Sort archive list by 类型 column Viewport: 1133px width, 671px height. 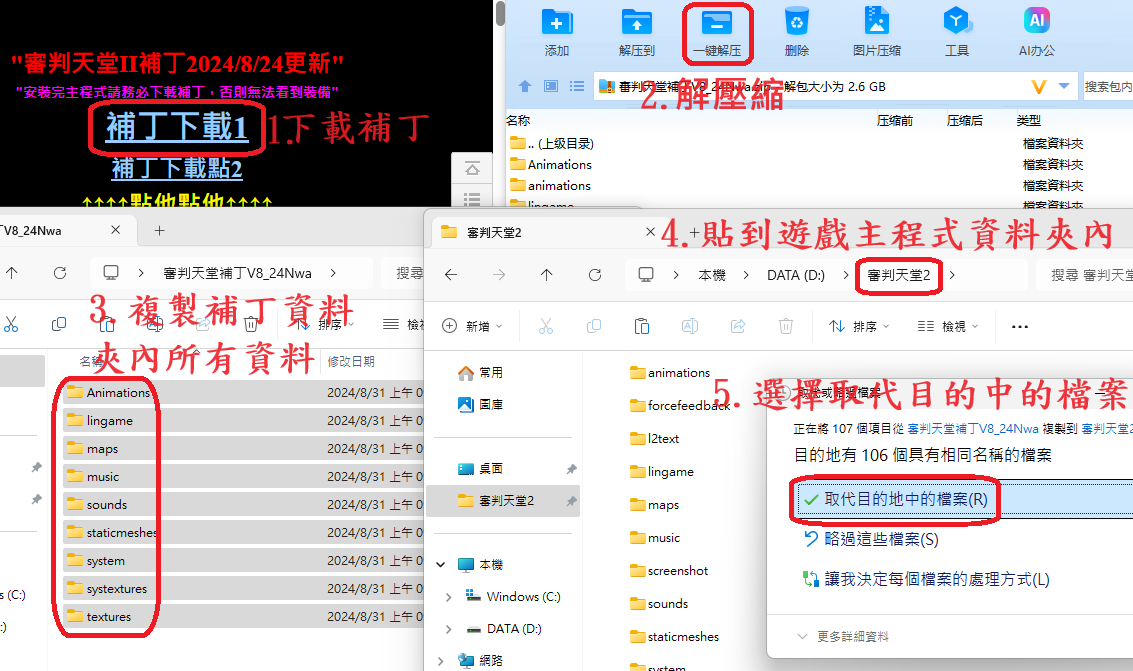(1029, 121)
